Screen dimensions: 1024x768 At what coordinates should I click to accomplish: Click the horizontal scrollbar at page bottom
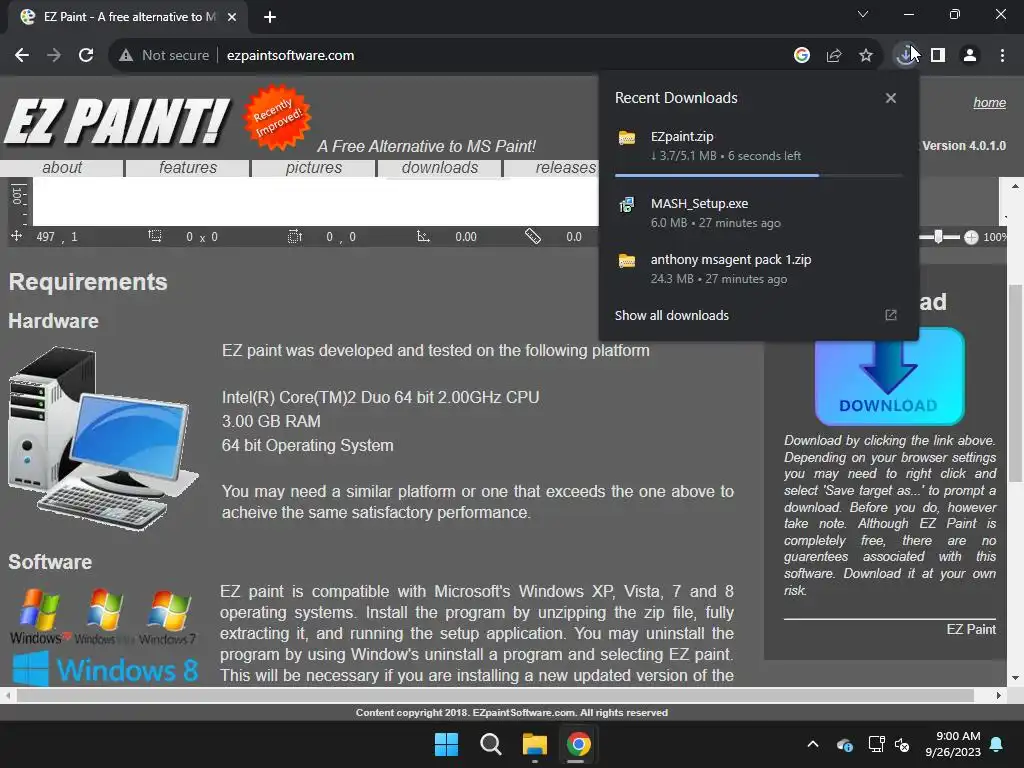coord(495,696)
